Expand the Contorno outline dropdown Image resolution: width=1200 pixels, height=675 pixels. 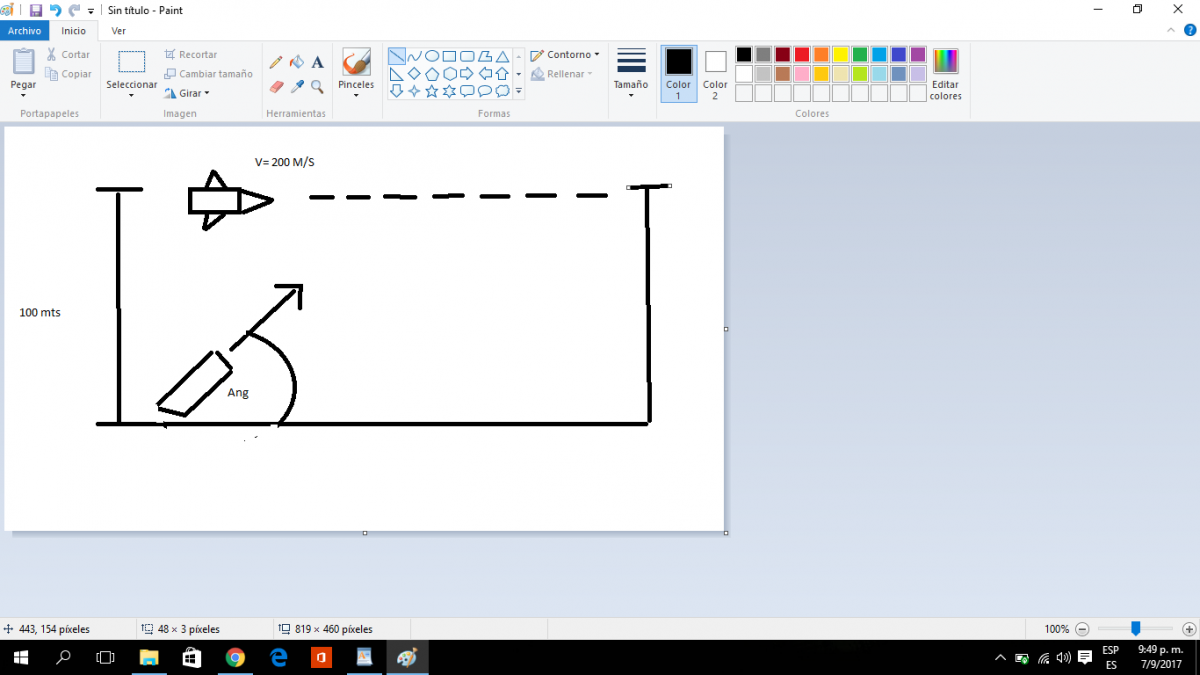coord(566,55)
